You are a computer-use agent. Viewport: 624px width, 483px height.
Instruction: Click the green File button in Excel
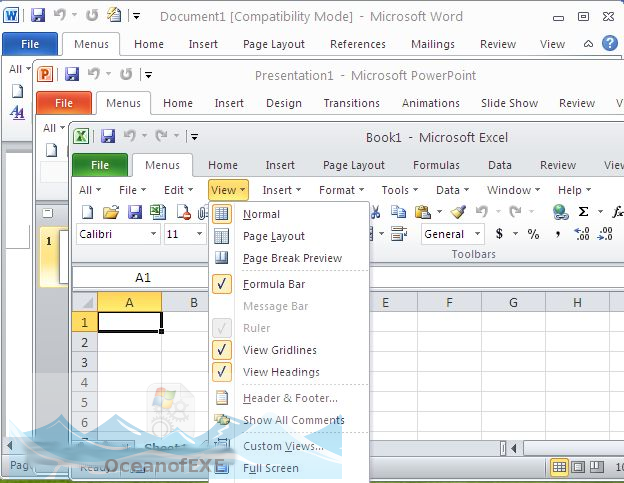[x=100, y=165]
